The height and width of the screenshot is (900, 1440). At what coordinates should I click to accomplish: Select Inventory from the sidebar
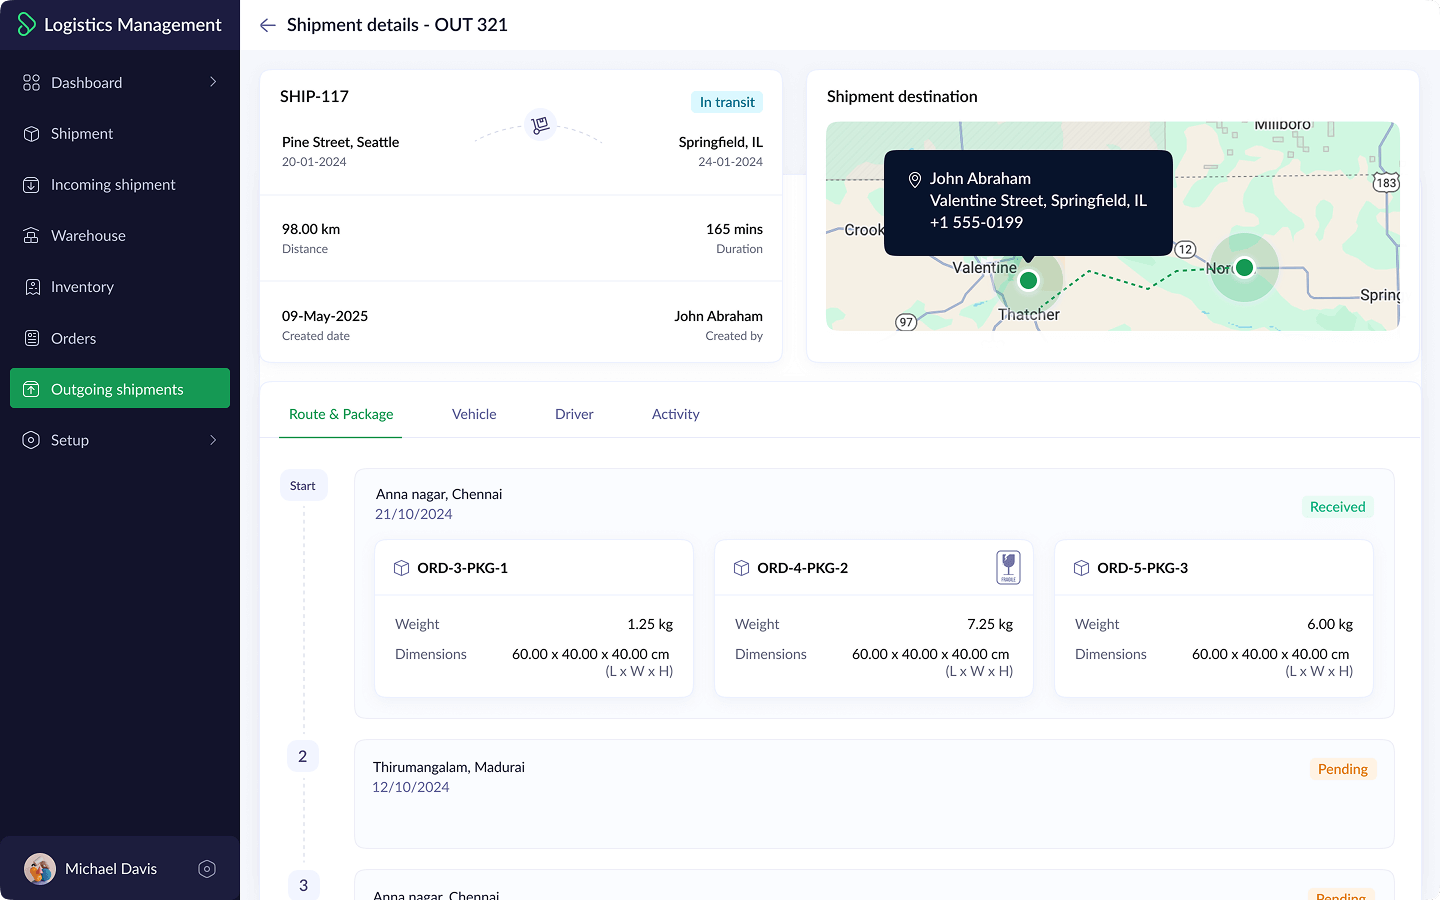(82, 287)
